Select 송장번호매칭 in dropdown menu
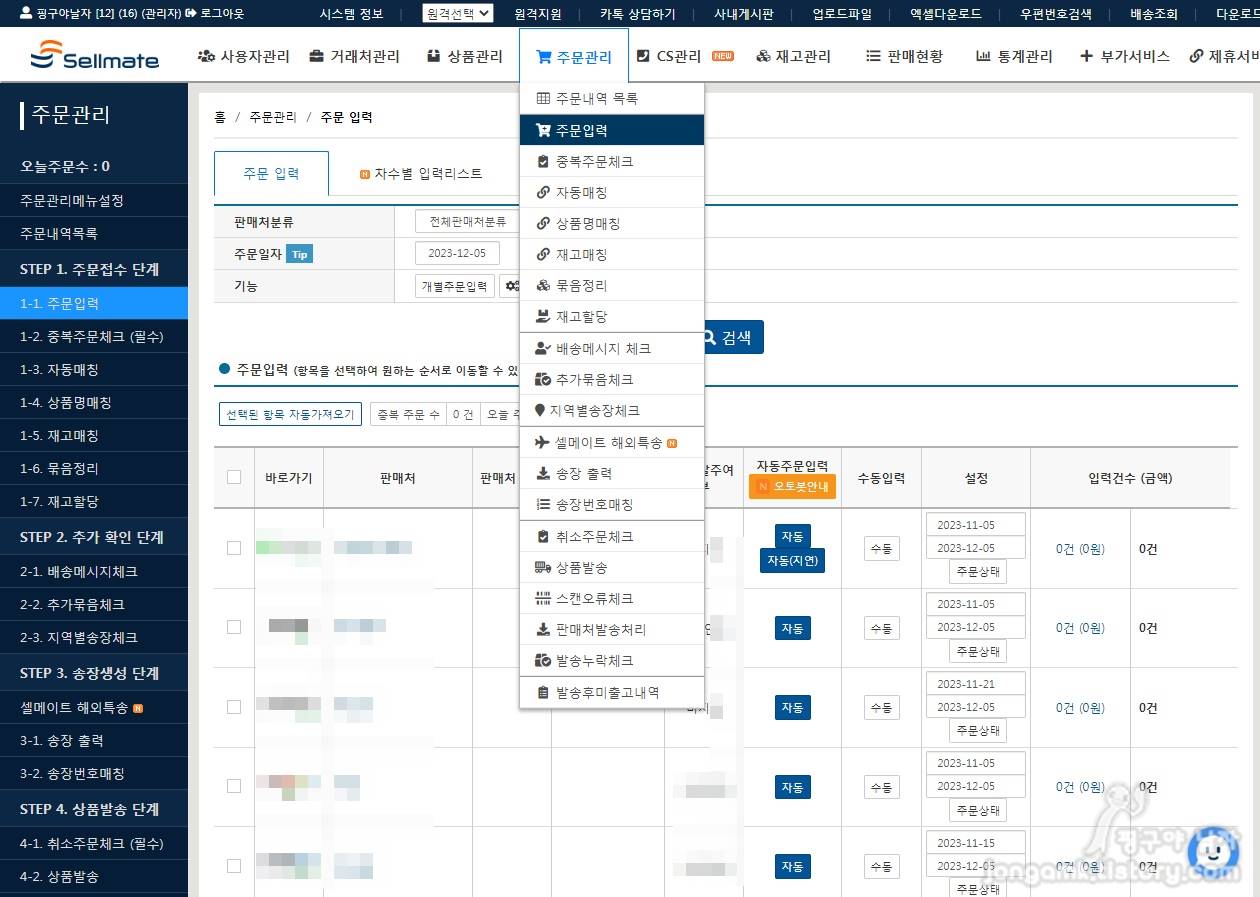This screenshot has height=897, width=1260. click(x=612, y=504)
